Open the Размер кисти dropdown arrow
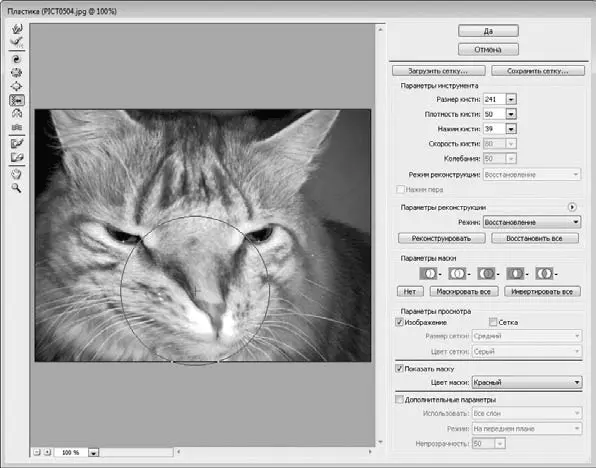 pos(511,100)
